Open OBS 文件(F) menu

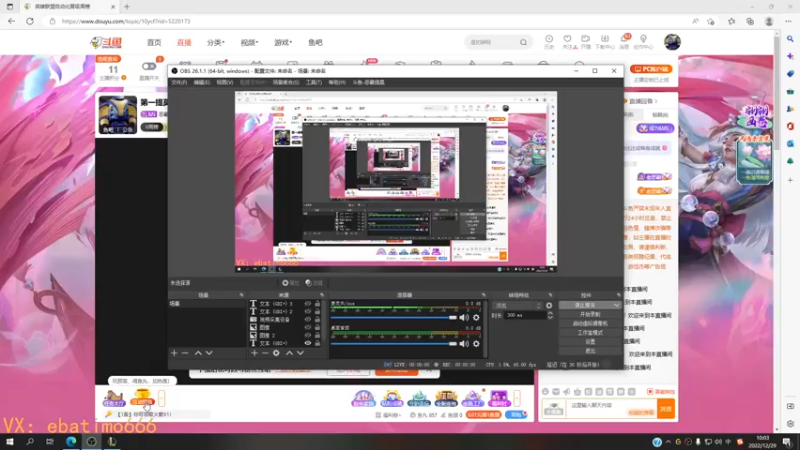pos(179,82)
